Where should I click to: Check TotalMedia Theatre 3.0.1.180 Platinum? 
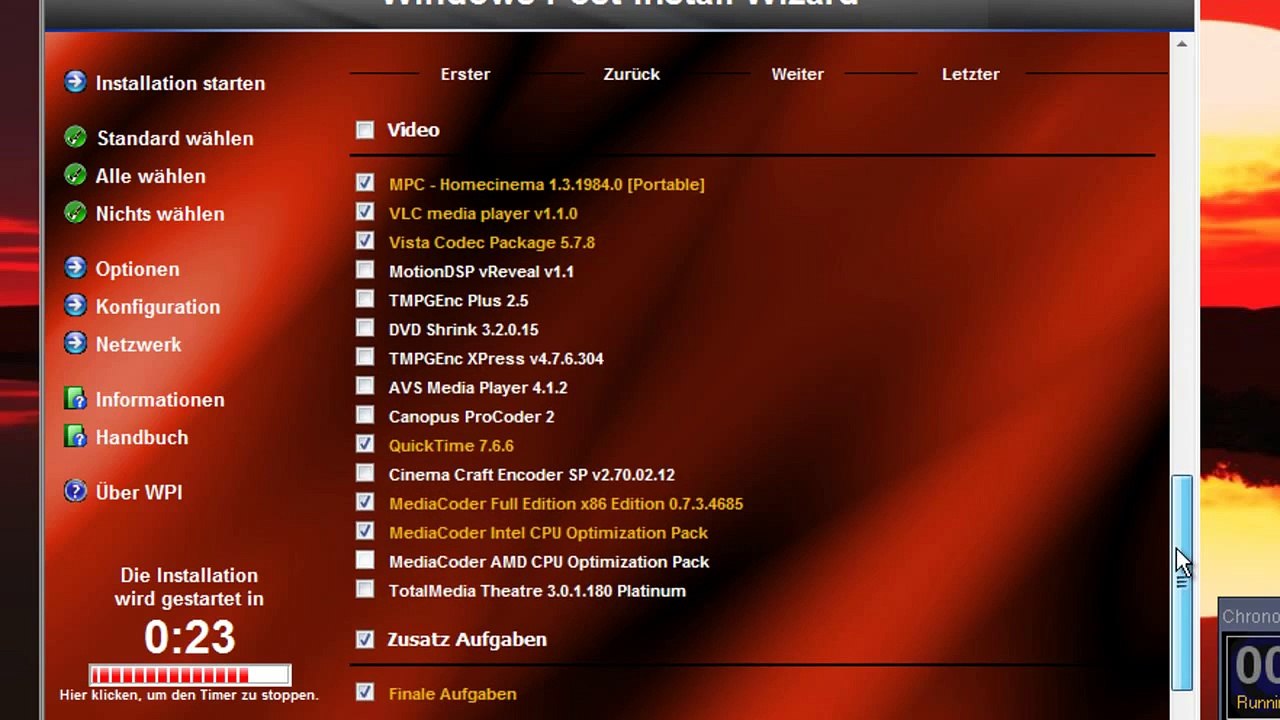[x=365, y=589]
